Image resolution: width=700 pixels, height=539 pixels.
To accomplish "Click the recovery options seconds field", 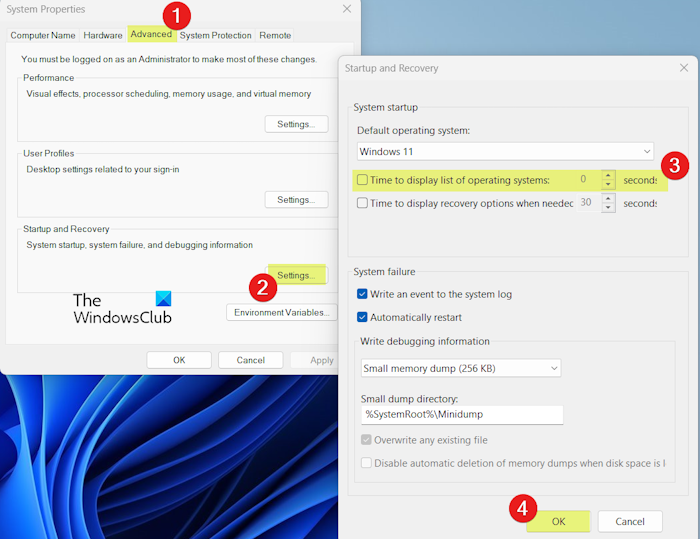I will [588, 203].
